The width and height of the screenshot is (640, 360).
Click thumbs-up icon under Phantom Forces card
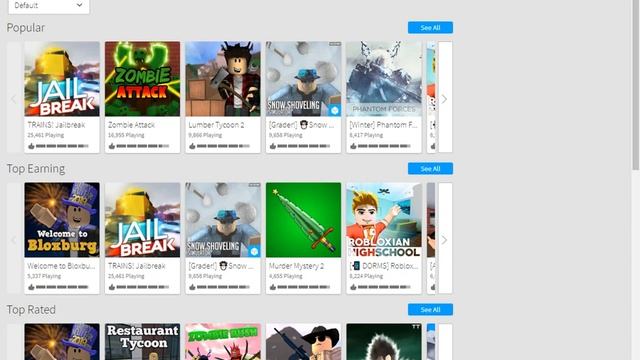353,146
